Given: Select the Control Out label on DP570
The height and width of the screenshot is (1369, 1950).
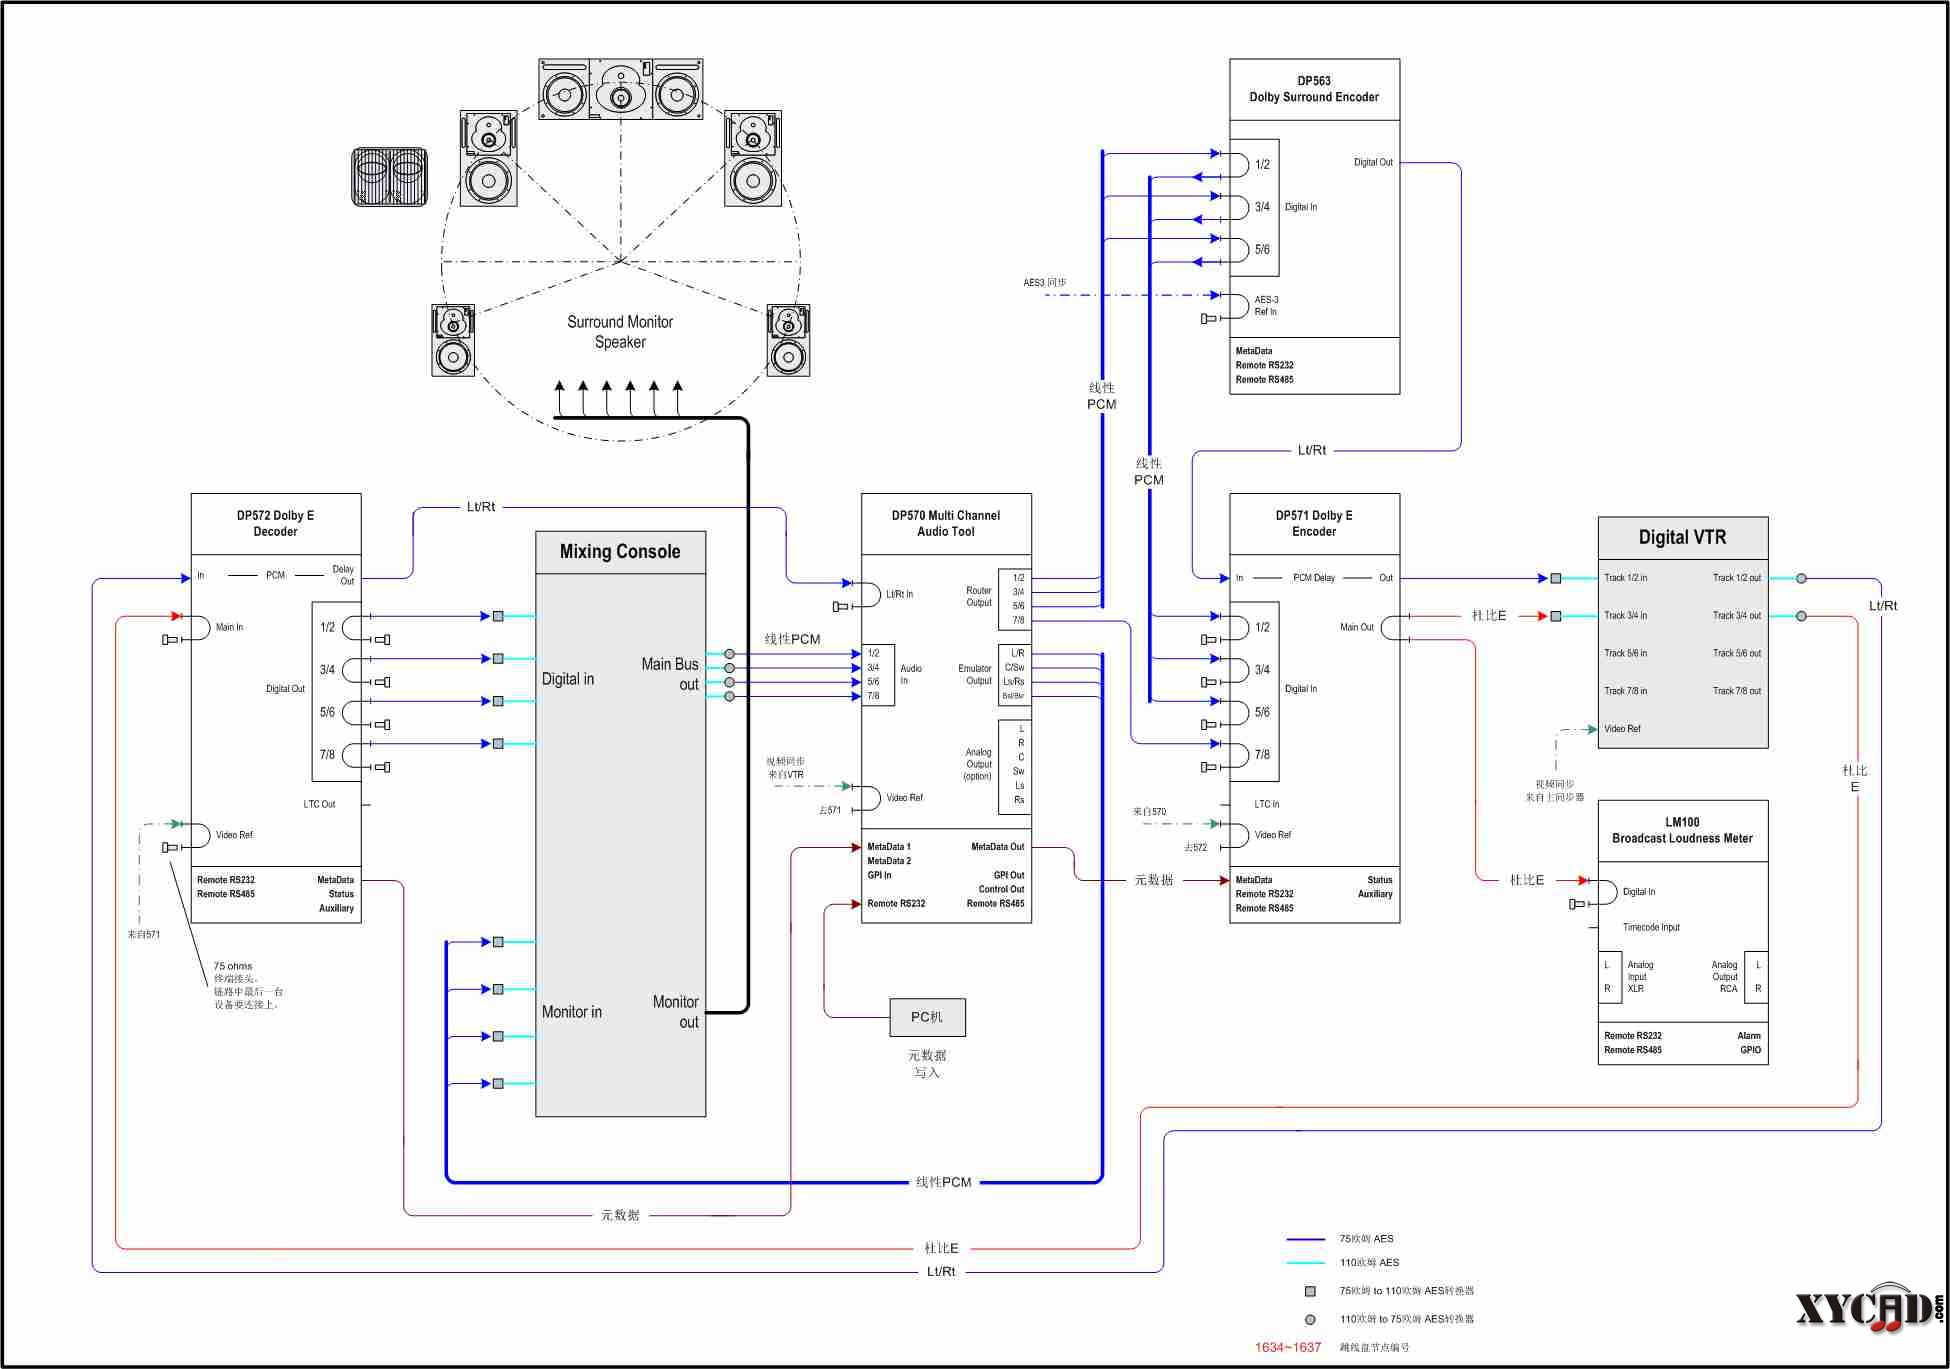Looking at the screenshot, I should [1001, 889].
